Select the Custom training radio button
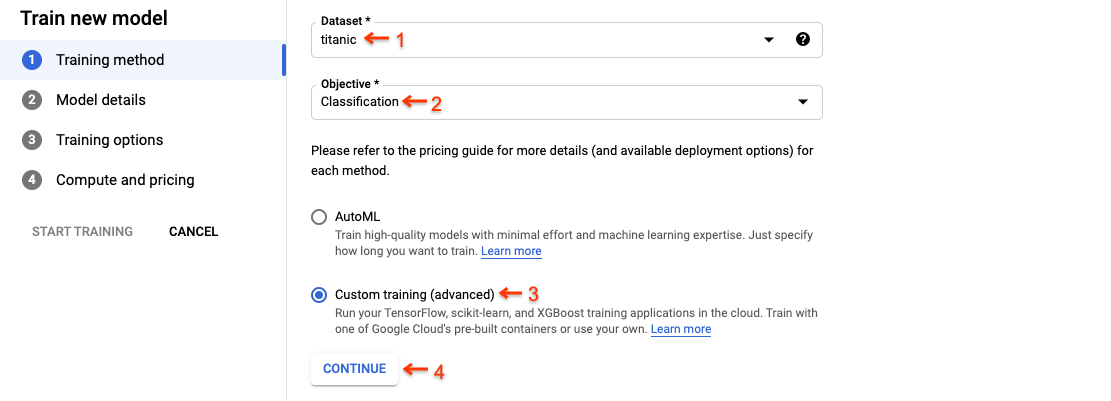1111x401 pixels. point(319,295)
